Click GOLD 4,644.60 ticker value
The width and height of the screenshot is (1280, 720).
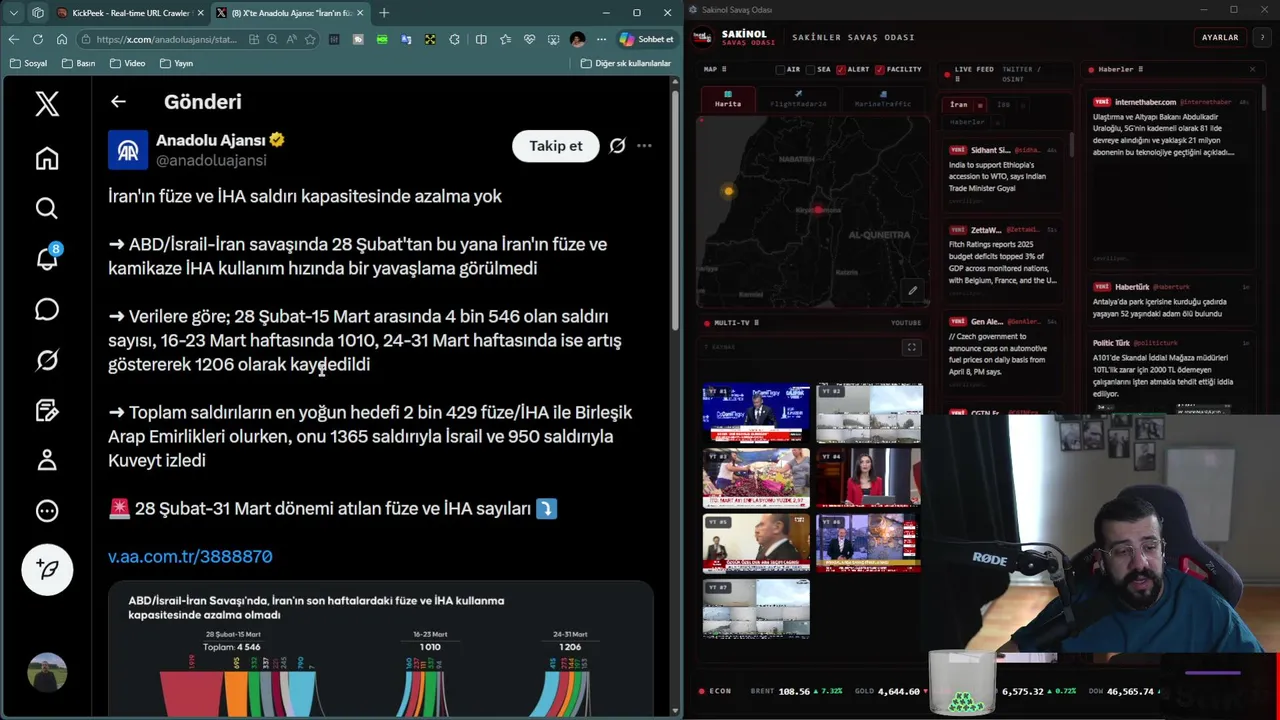point(899,691)
